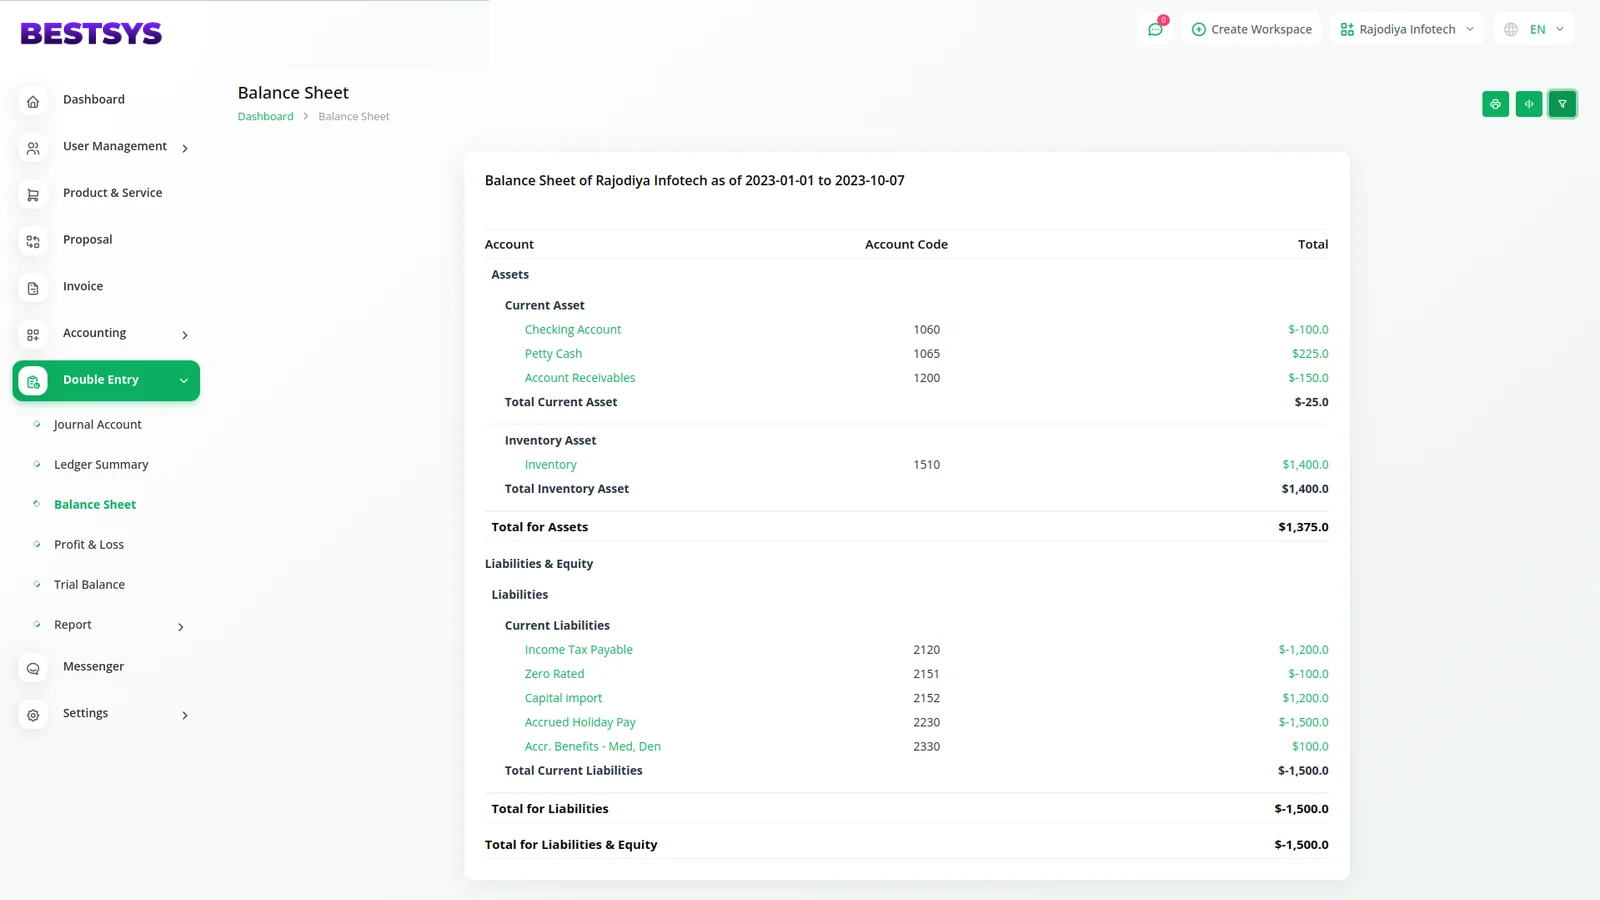The image size is (1600, 900).
Task: Click the print balance sheet icon
Action: pos(1495,104)
